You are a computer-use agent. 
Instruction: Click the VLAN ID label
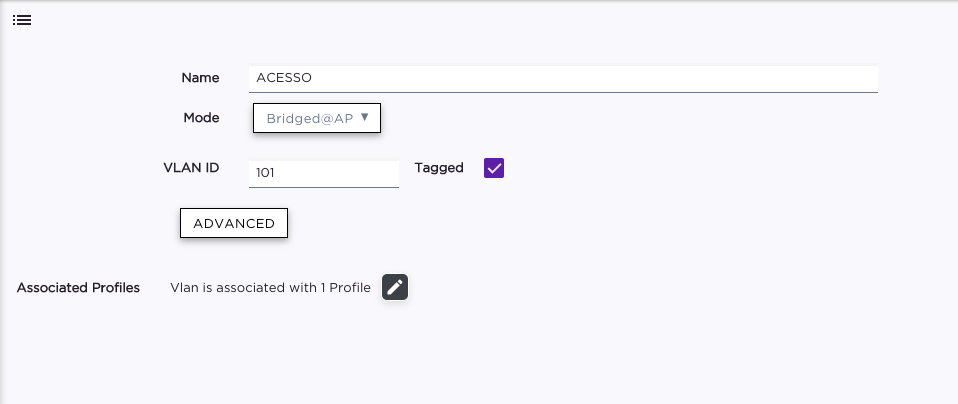[x=191, y=168]
